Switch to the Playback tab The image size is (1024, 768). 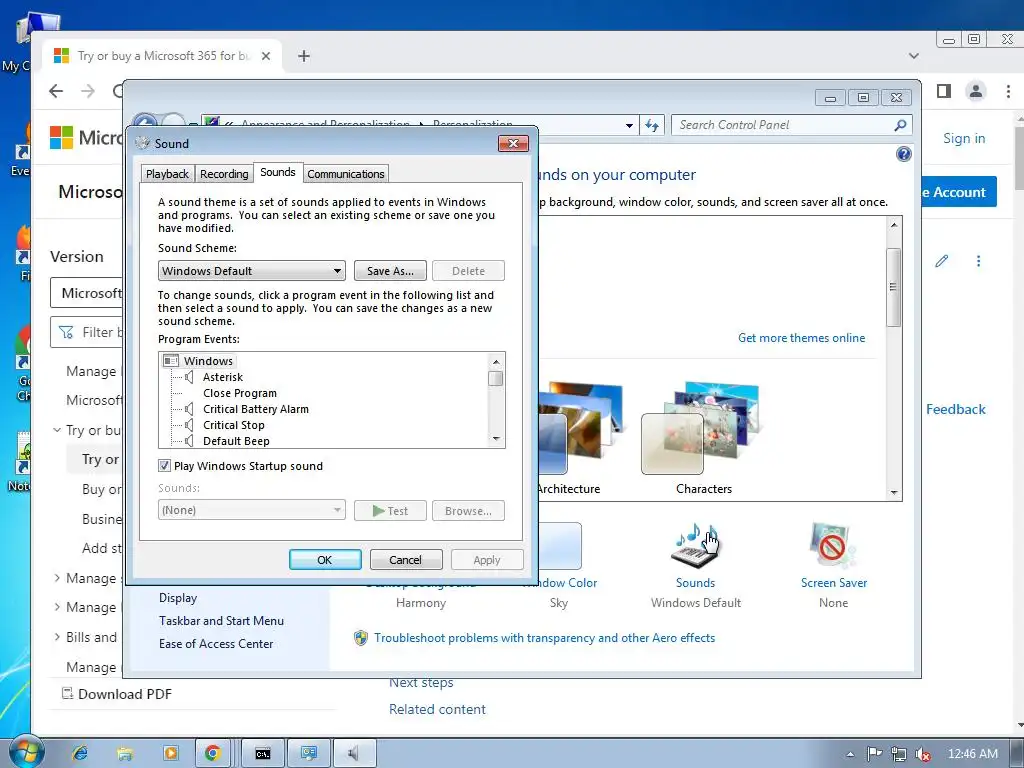click(167, 174)
